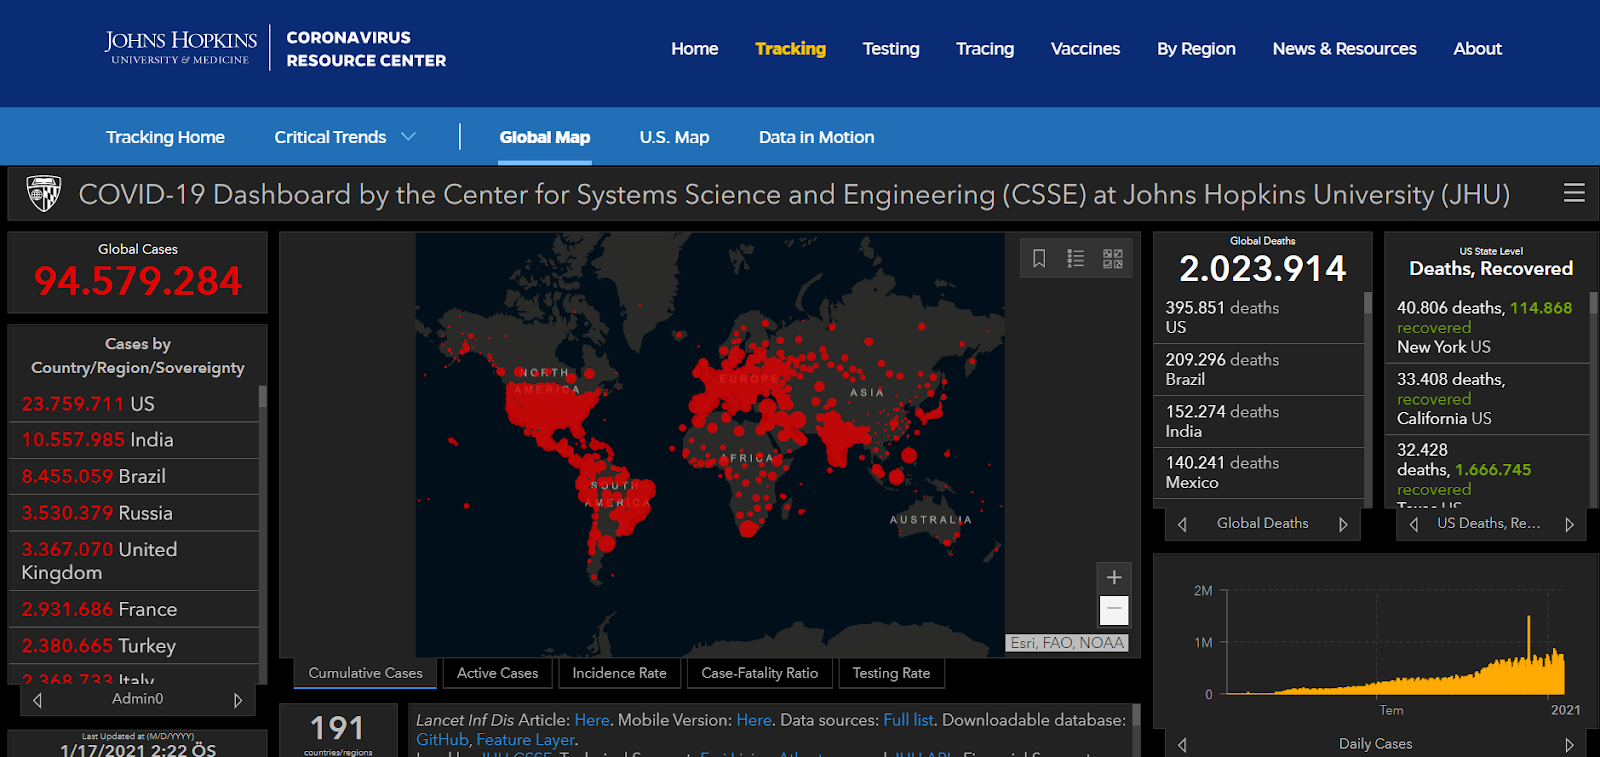
Task: Go to next Admin level in cases list
Action: tap(238, 700)
